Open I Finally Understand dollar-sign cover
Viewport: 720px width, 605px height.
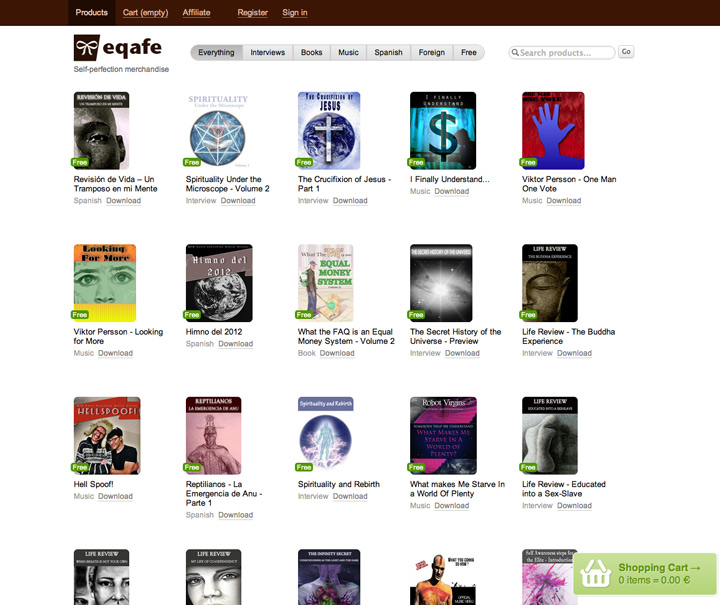point(443,130)
